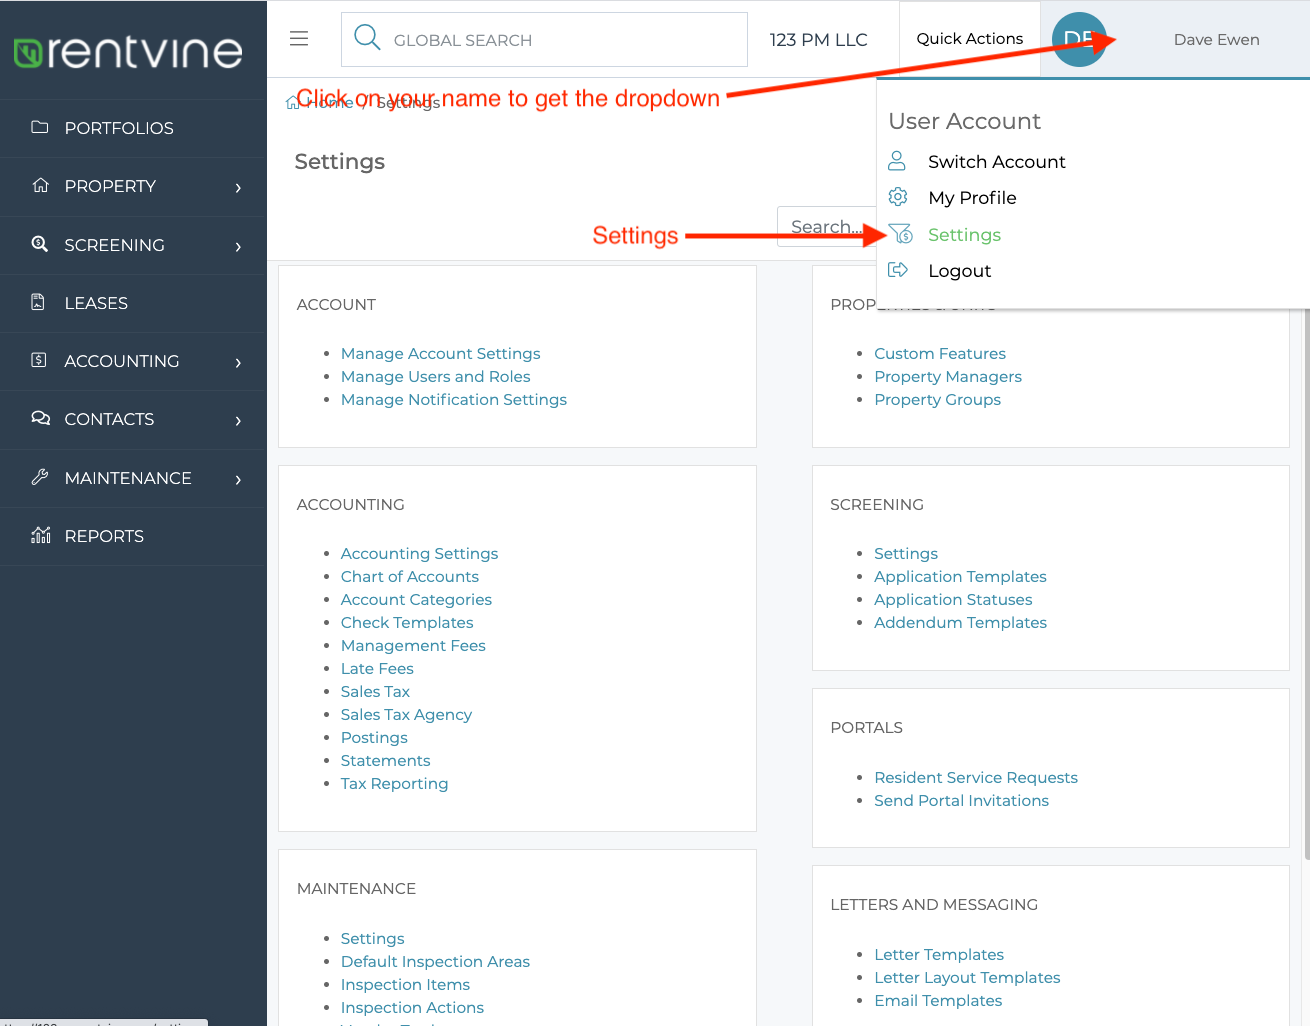Click the Property house icon
Screen dimensions: 1310x1026
[40, 185]
